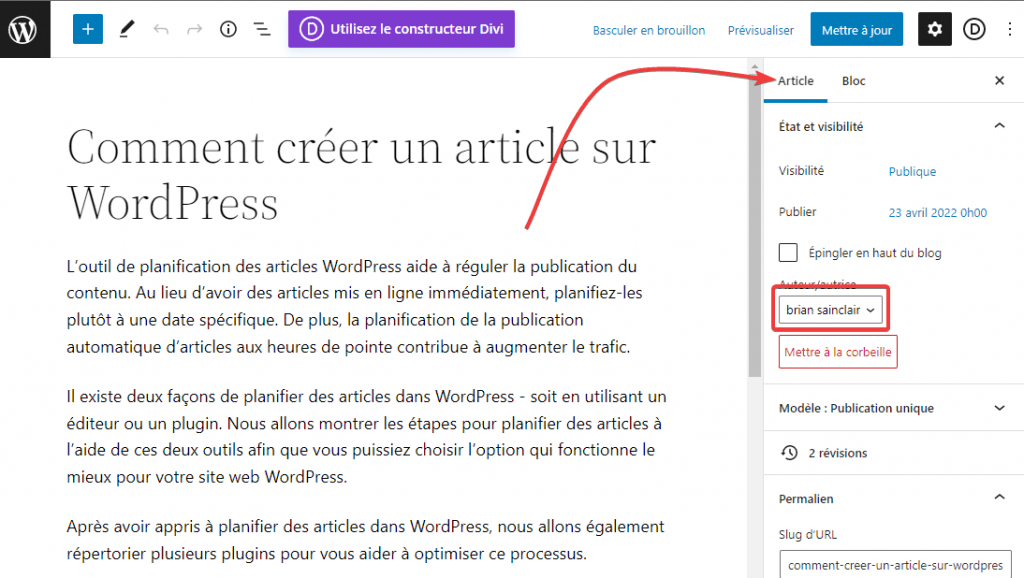The image size is (1024, 578).
Task: Open the block inserter plus button
Action: click(88, 29)
